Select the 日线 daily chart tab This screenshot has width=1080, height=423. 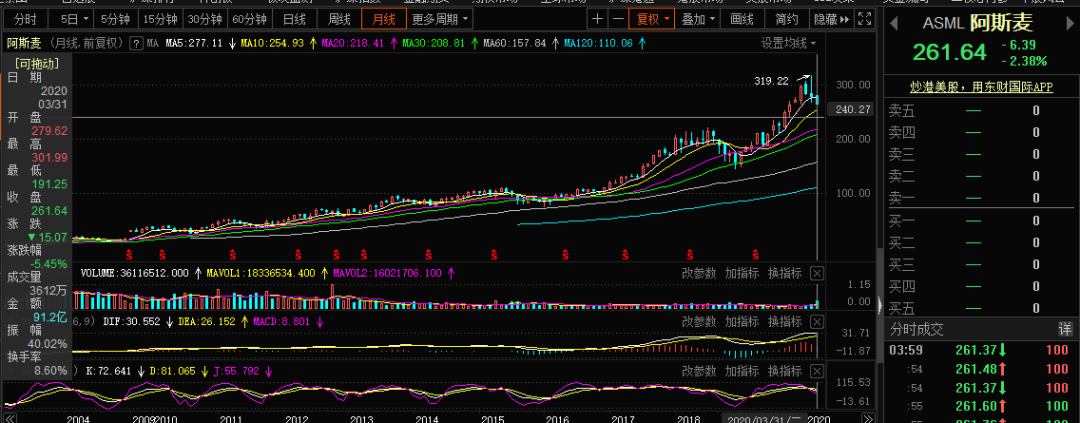pos(294,19)
